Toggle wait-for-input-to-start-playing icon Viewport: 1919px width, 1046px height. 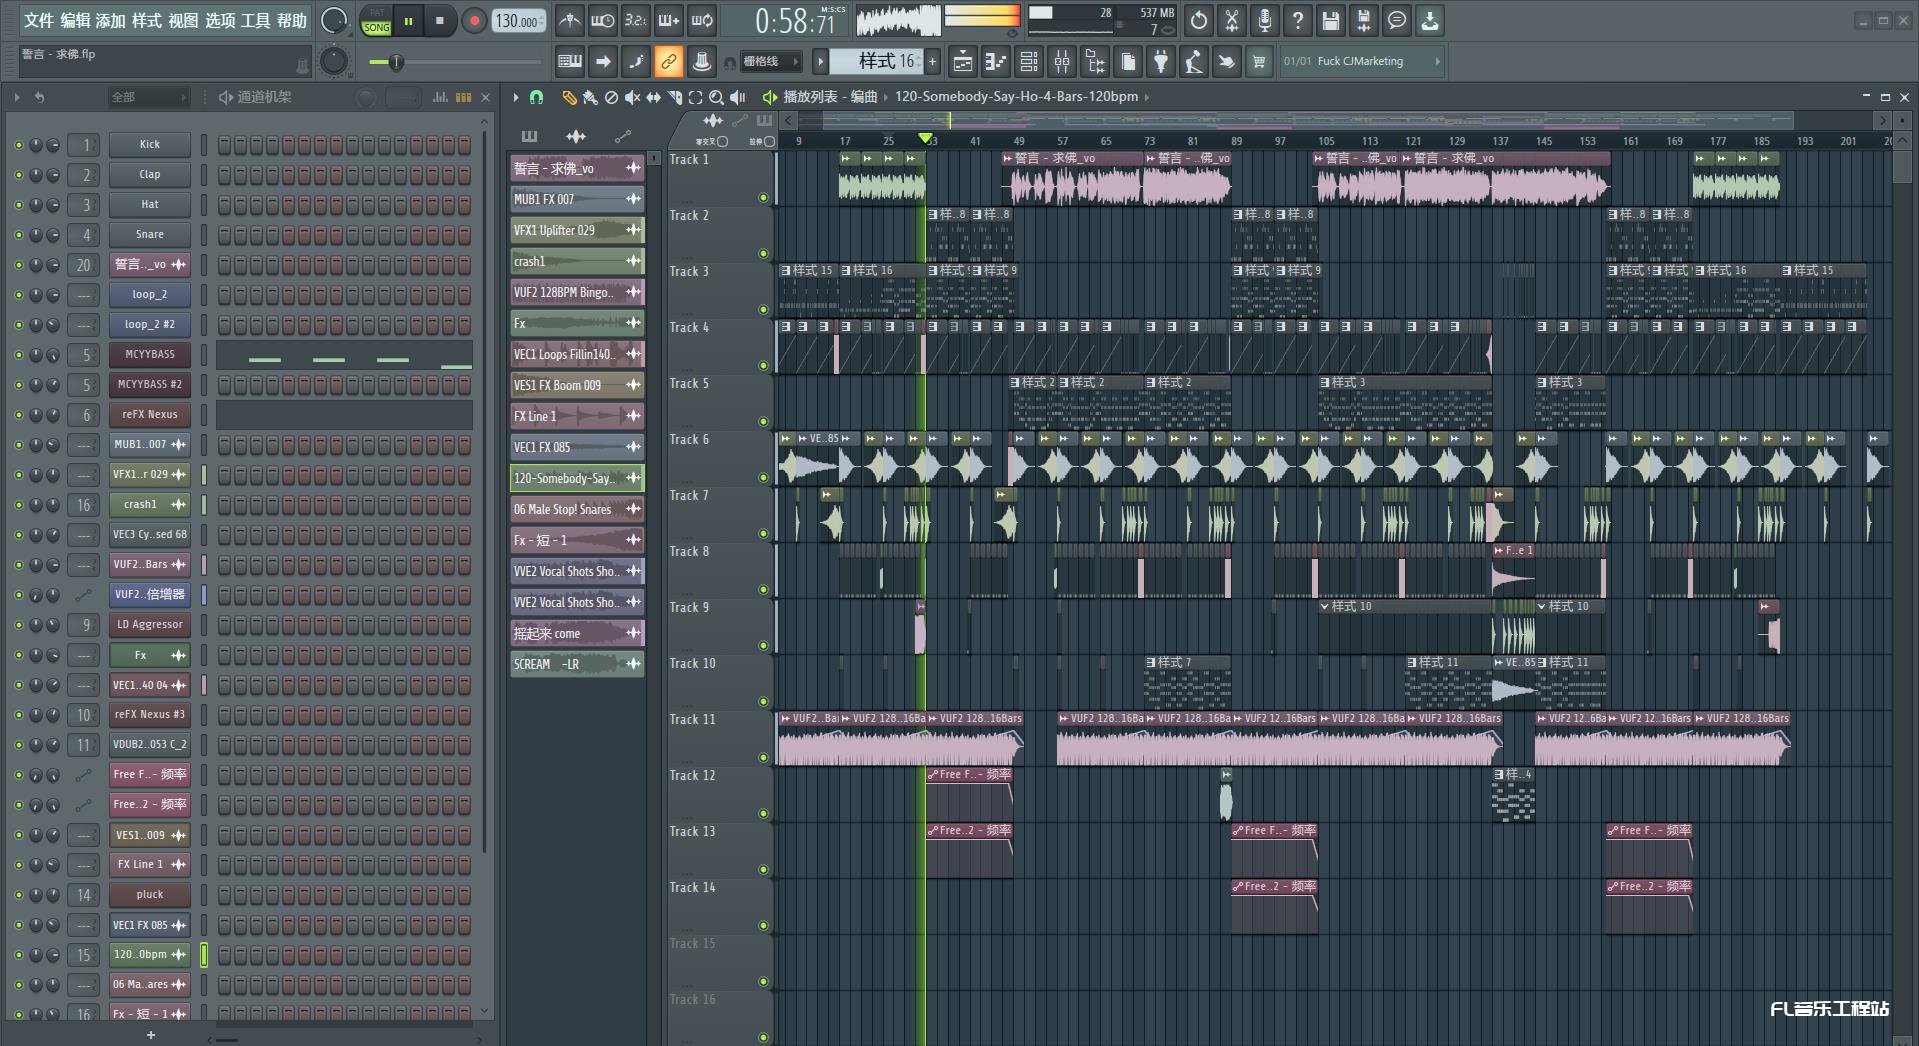(x=602, y=20)
